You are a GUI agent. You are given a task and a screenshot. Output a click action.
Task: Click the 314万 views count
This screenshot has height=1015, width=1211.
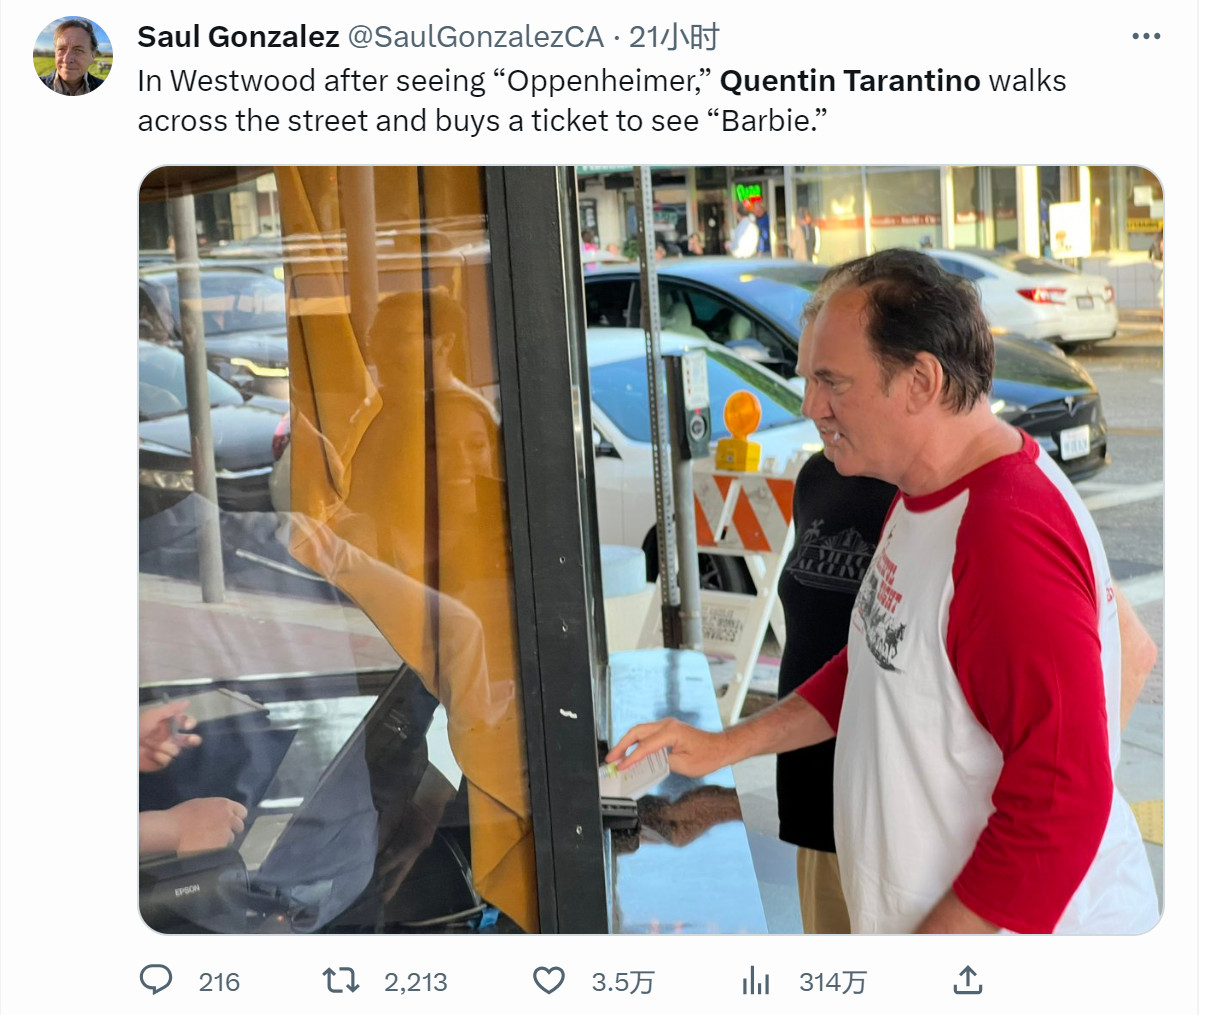(832, 982)
